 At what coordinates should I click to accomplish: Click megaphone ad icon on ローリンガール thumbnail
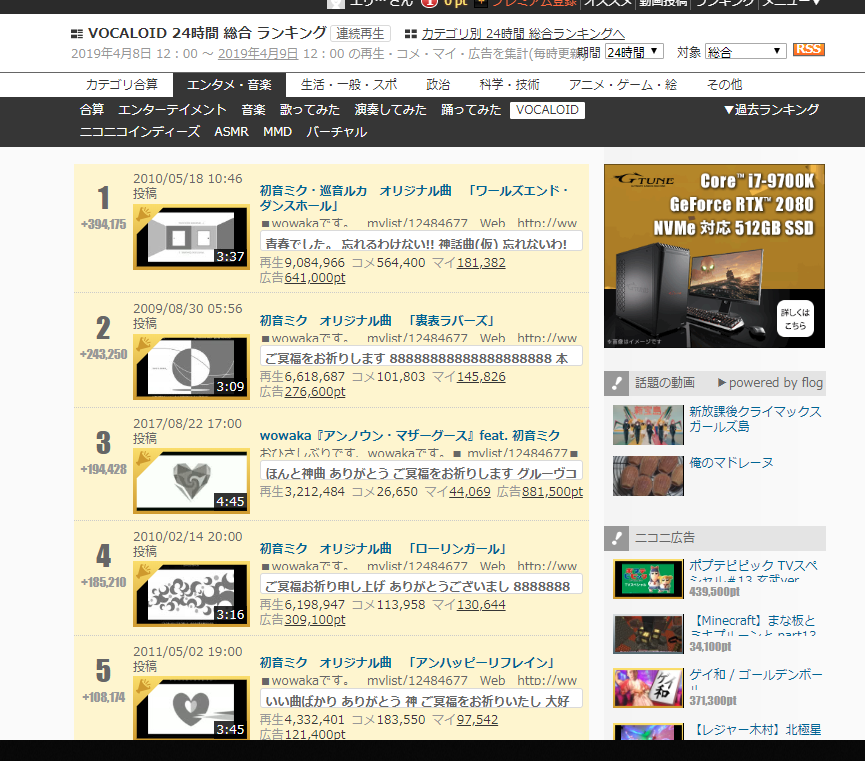pos(144,571)
